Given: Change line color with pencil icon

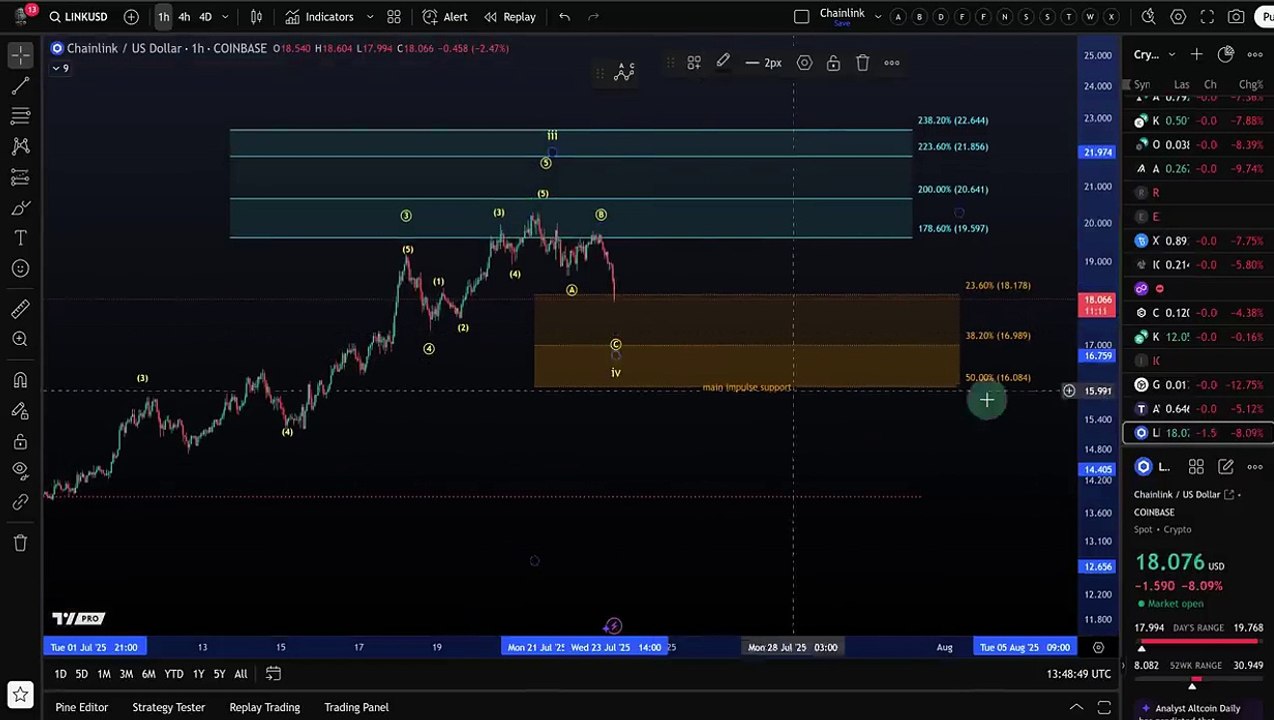Looking at the screenshot, I should (x=723, y=63).
